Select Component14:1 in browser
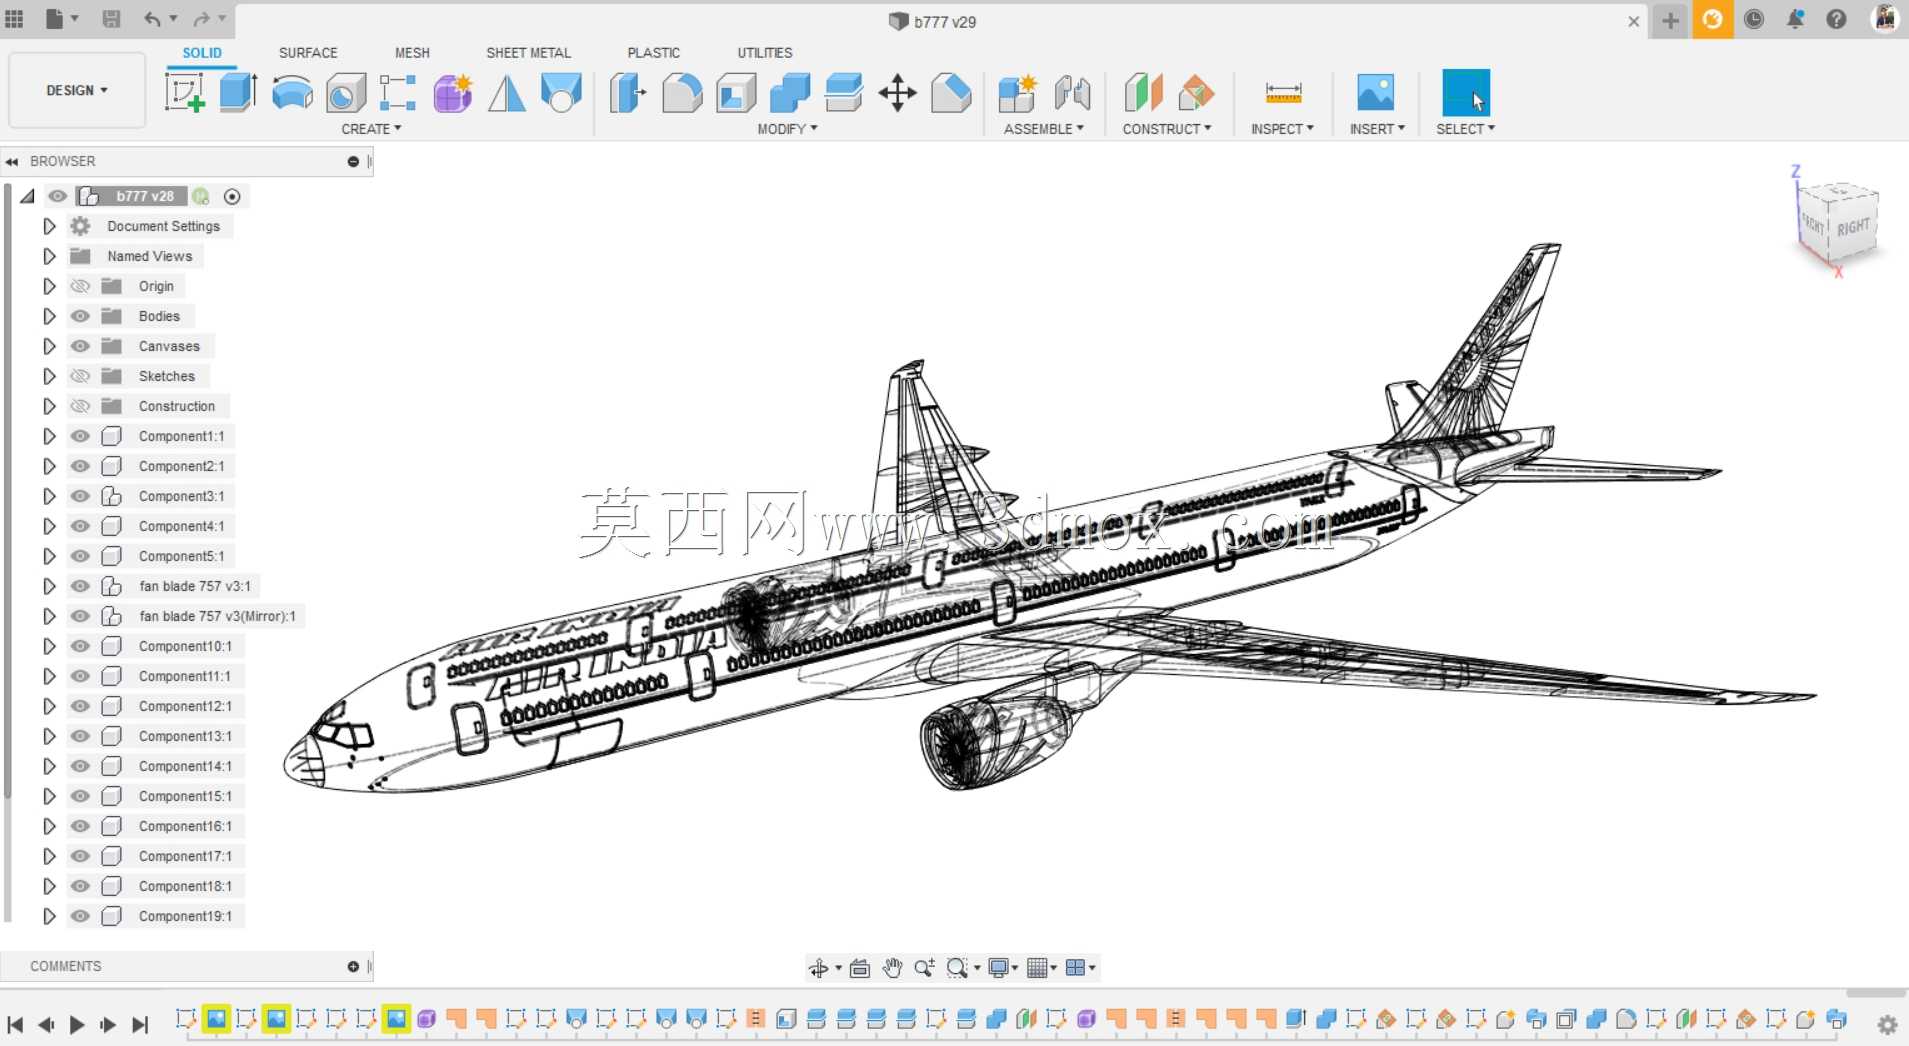This screenshot has height=1046, width=1909. pos(185,766)
